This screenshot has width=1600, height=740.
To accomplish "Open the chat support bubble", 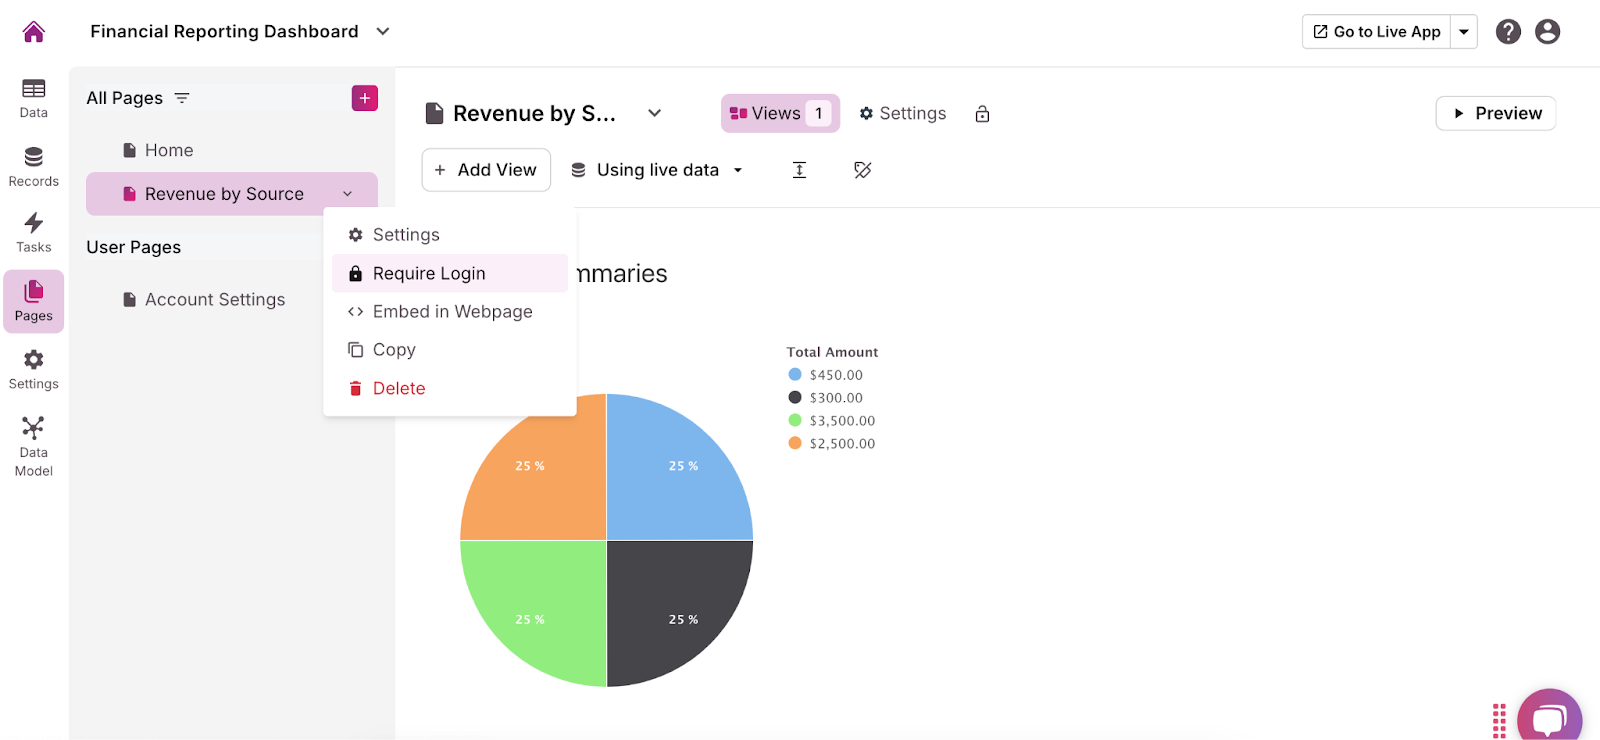I will [x=1549, y=718].
